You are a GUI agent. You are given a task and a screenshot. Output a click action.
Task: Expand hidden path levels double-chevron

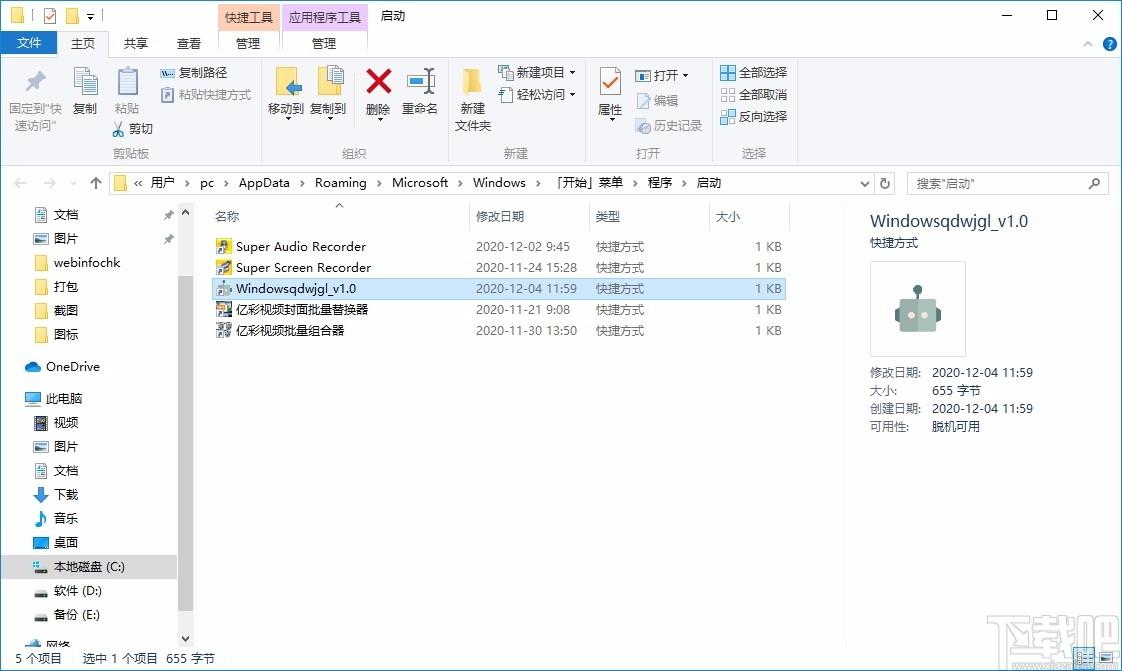[138, 183]
